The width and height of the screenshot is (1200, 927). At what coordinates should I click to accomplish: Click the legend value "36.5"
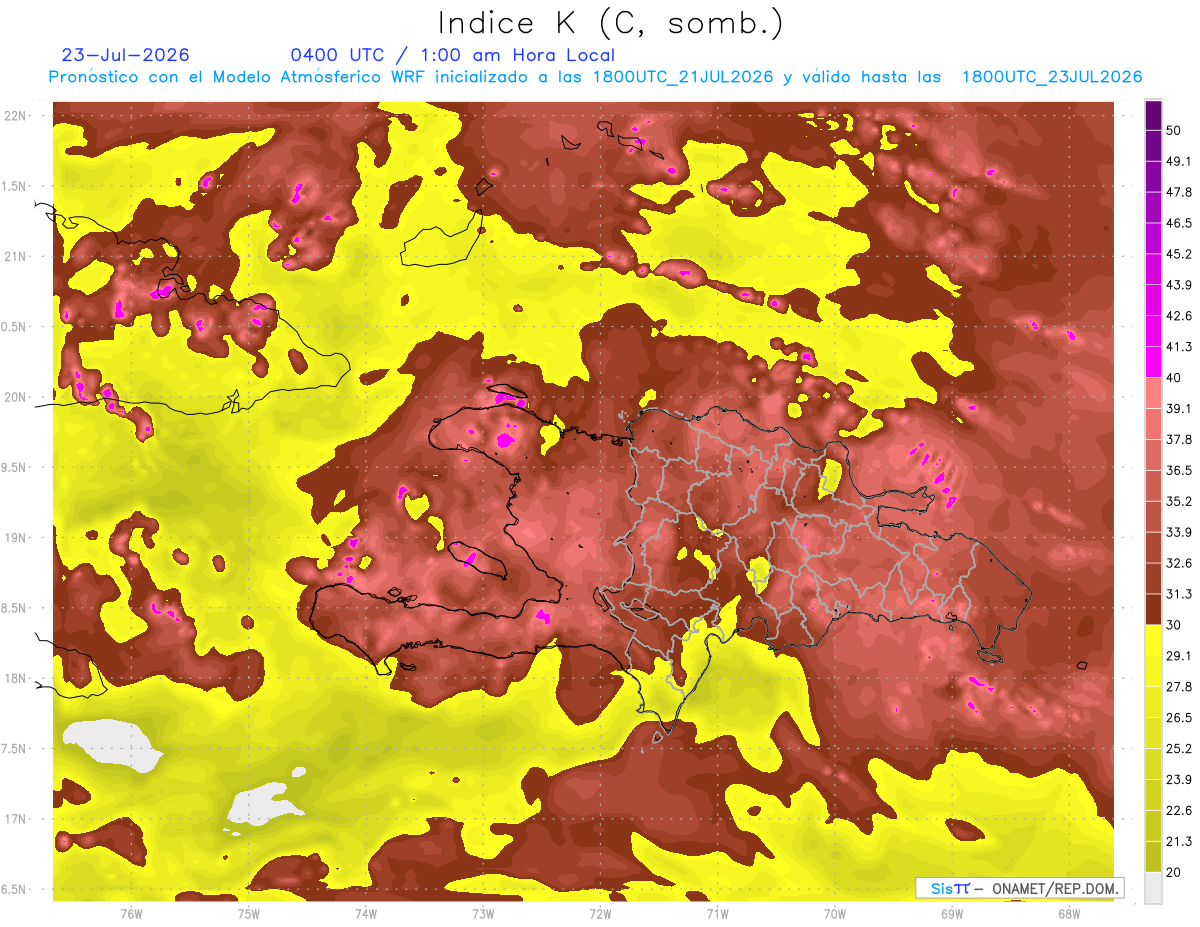(1178, 470)
